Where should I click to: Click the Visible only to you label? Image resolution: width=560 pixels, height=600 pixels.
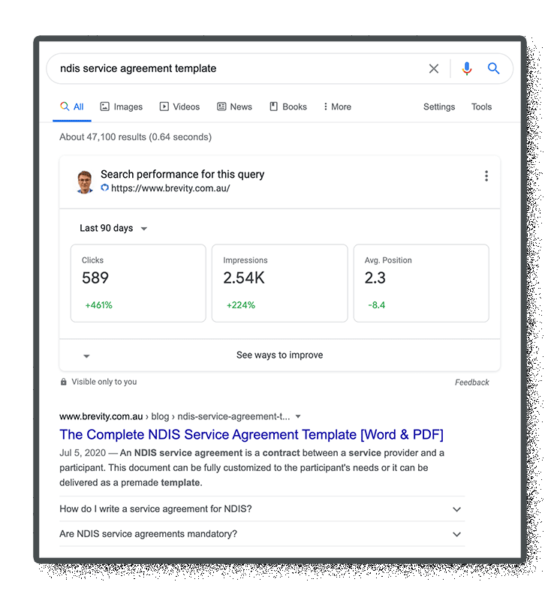point(104,382)
